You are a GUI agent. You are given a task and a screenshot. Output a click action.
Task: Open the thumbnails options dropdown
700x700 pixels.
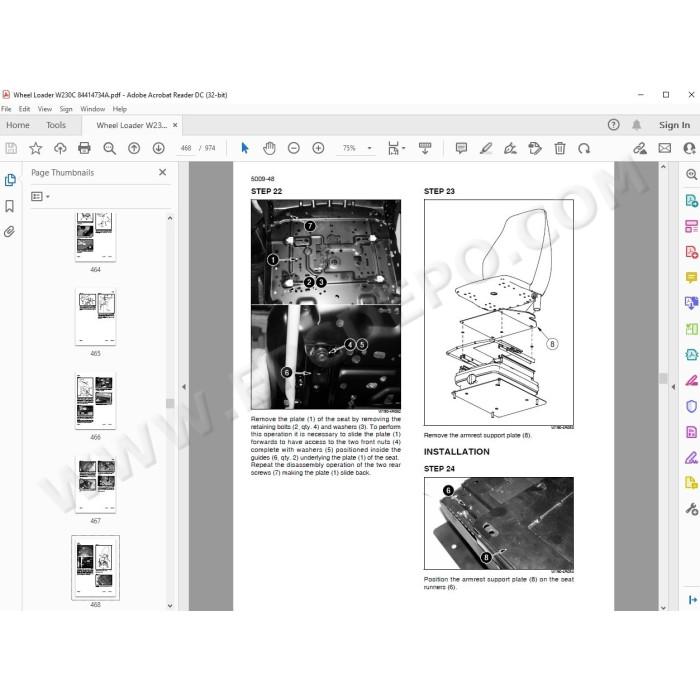click(40, 196)
